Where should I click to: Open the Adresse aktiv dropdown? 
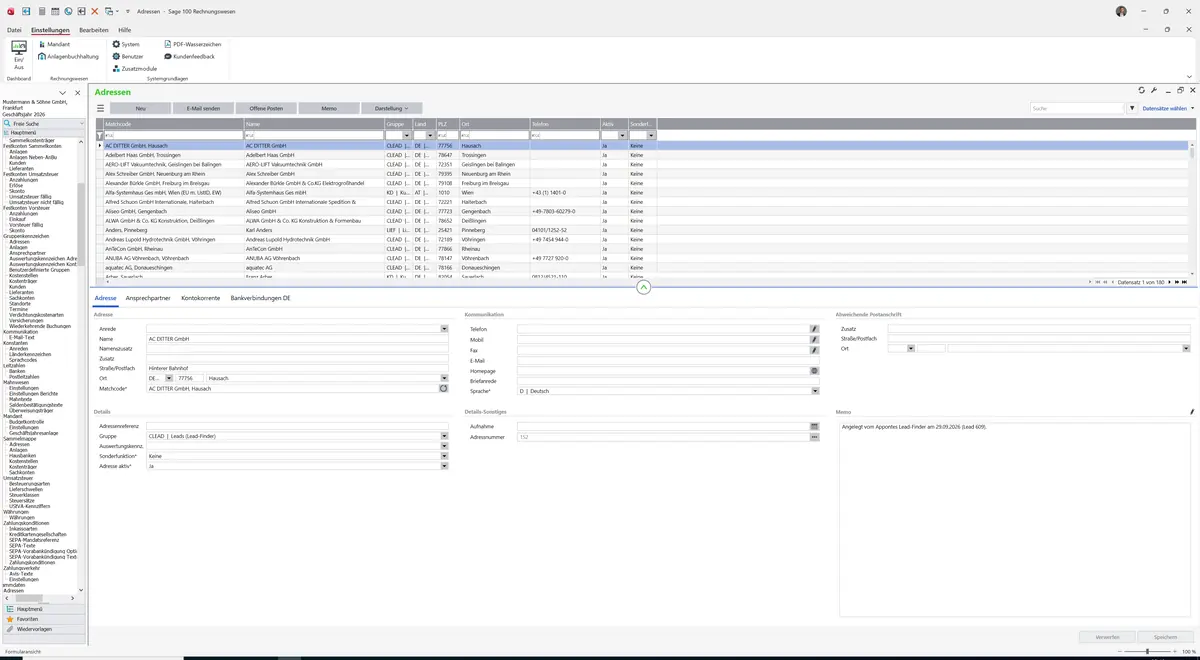click(x=444, y=466)
